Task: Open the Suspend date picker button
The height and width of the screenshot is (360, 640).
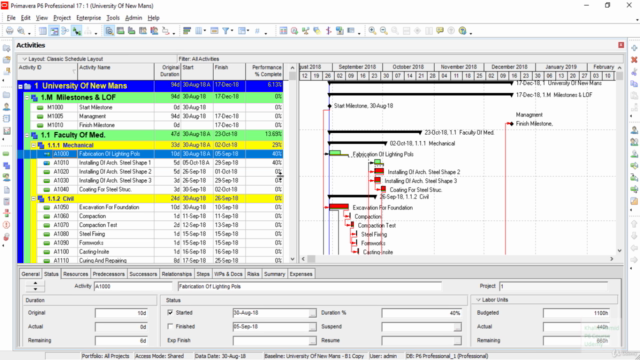Action: tap(458, 327)
